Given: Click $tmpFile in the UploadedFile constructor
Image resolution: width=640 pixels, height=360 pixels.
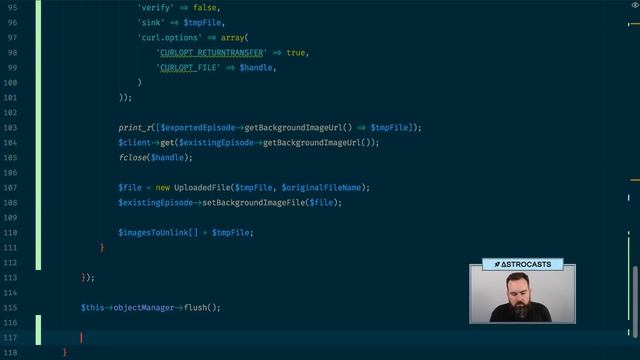Looking at the screenshot, I should click(253, 187).
